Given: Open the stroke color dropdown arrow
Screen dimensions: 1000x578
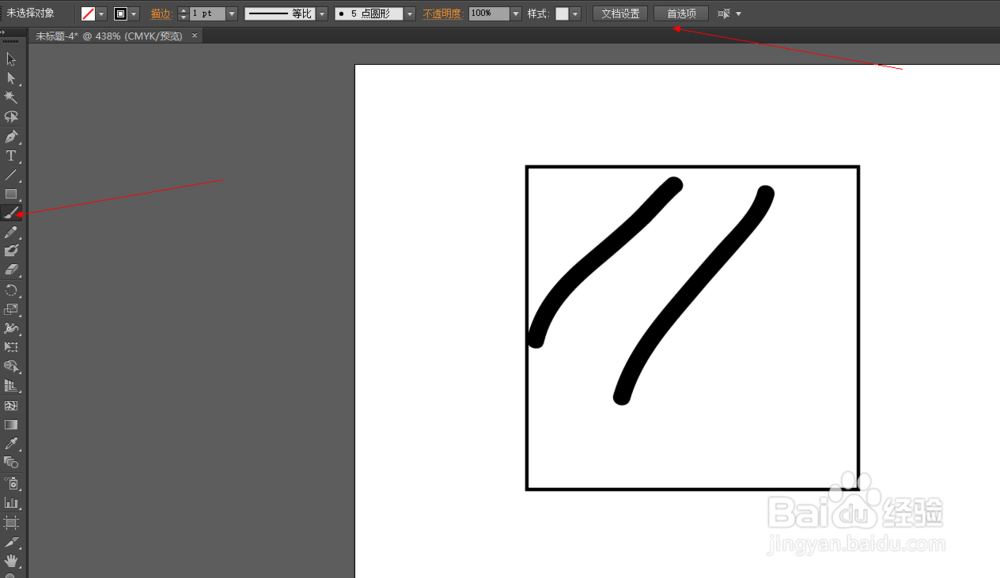Looking at the screenshot, I should tap(134, 14).
